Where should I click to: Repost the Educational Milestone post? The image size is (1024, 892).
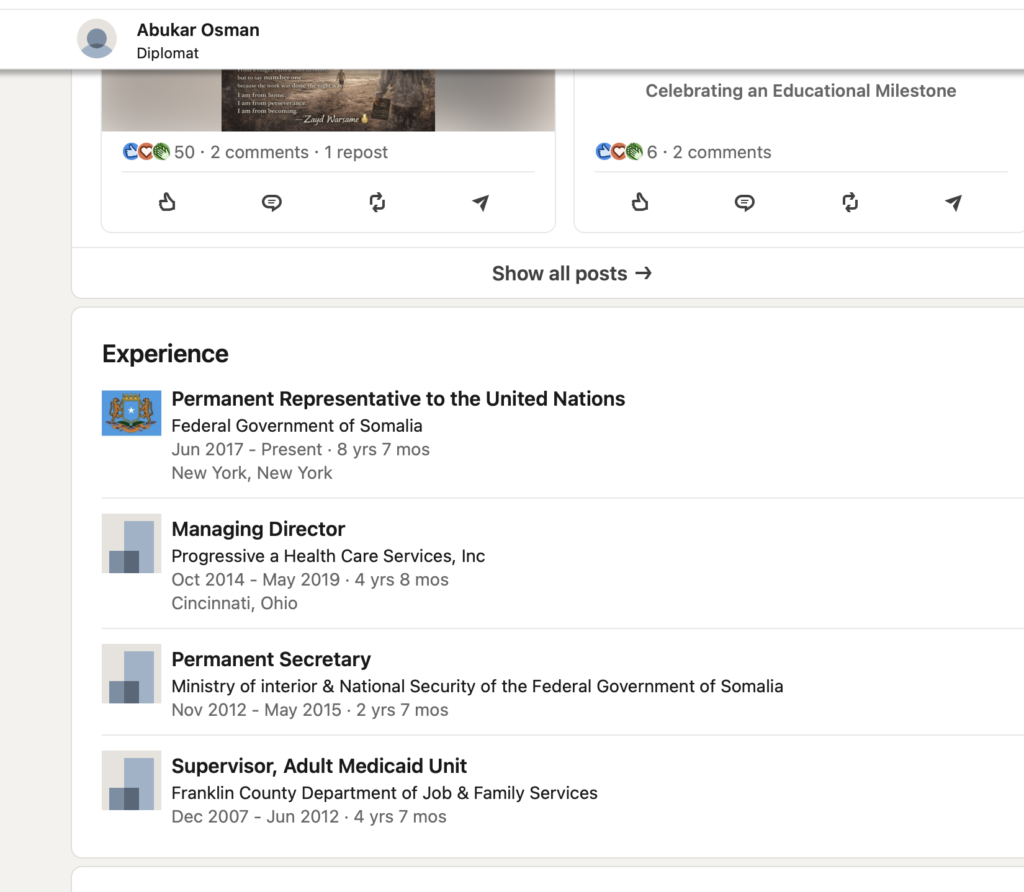click(850, 203)
